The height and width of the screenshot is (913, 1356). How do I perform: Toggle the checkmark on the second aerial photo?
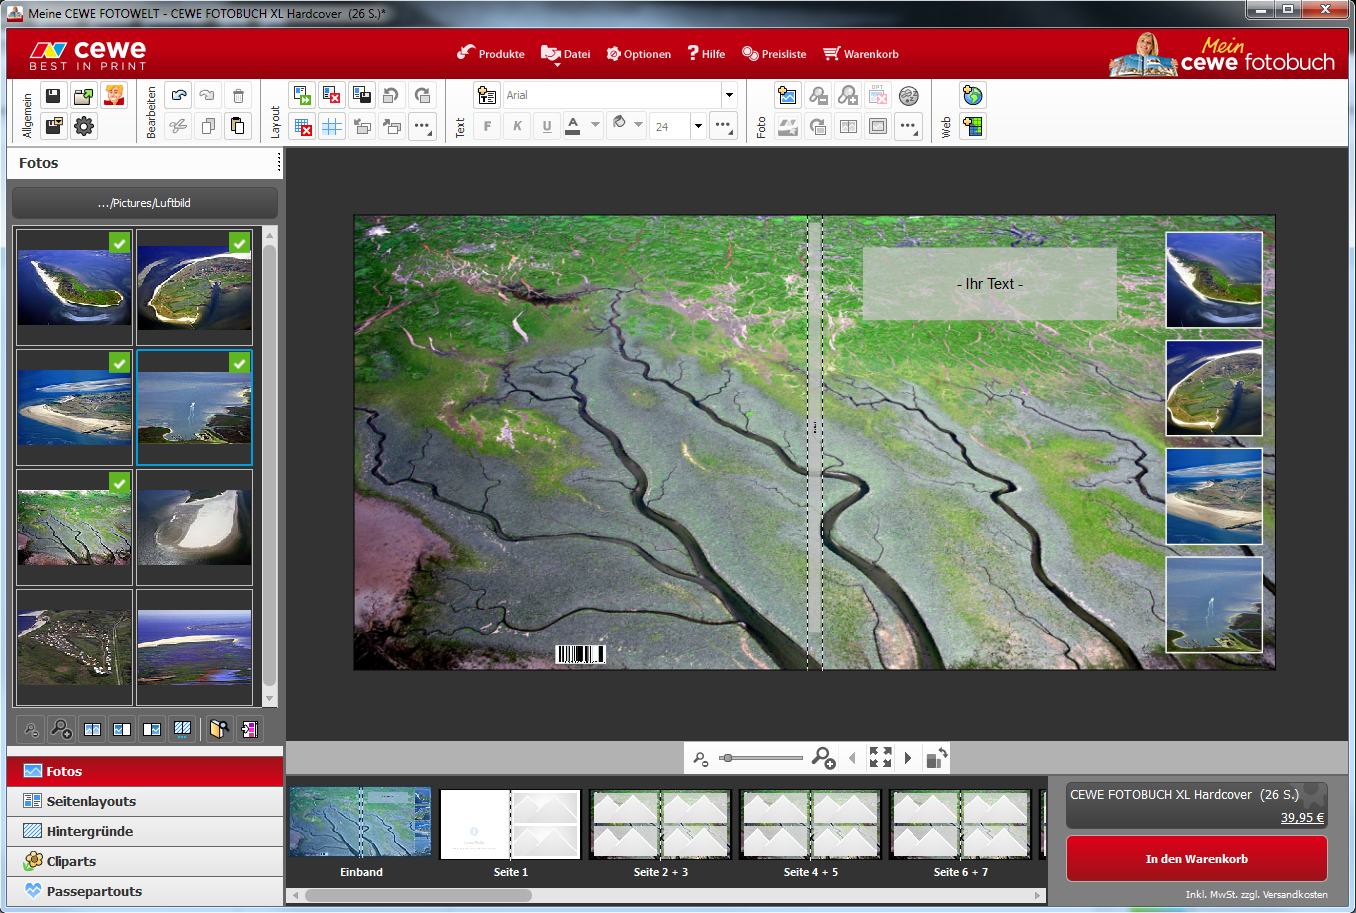click(239, 243)
